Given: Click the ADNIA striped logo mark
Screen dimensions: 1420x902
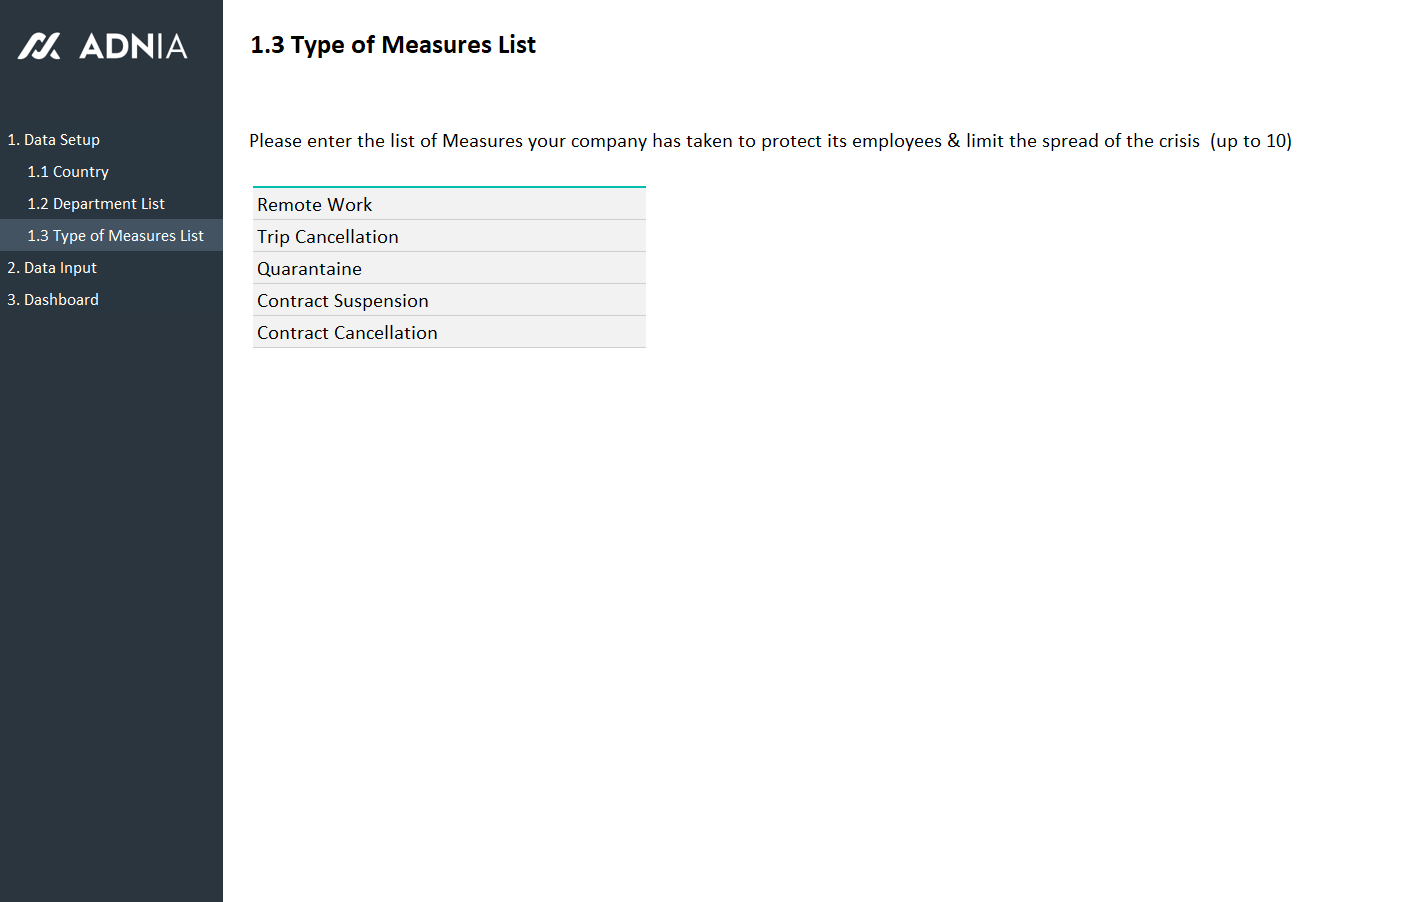Looking at the screenshot, I should [39, 46].
